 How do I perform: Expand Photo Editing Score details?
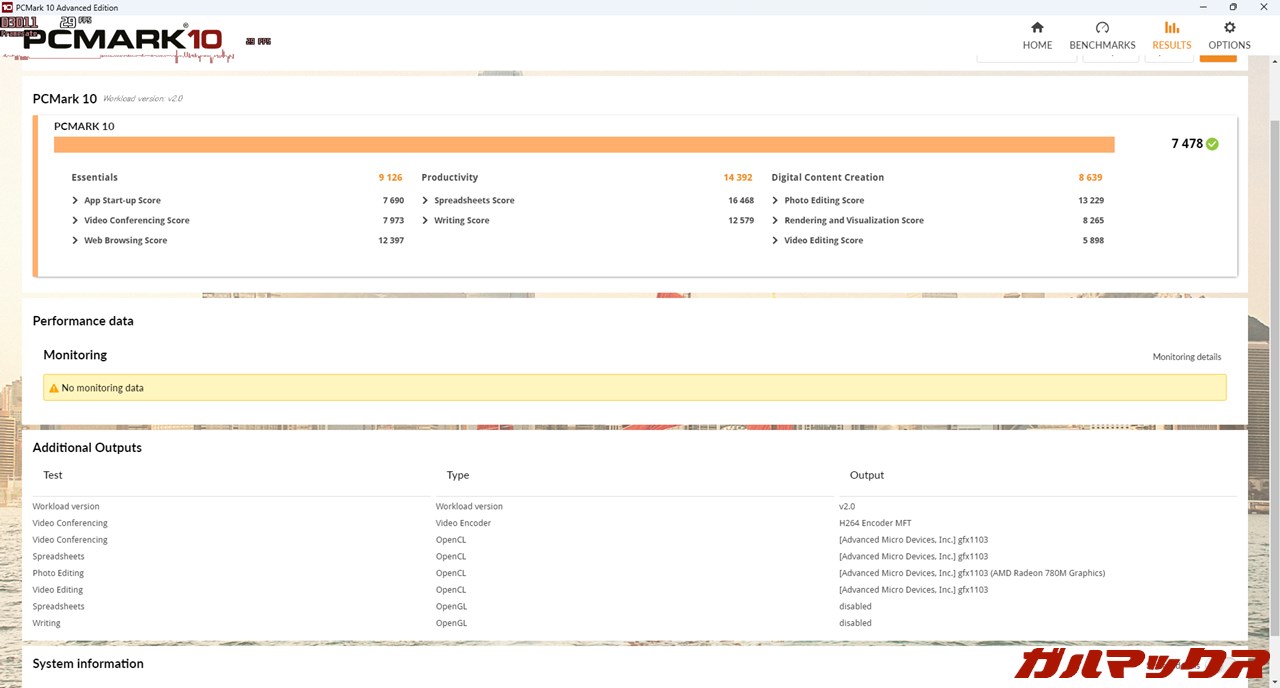[x=775, y=201]
